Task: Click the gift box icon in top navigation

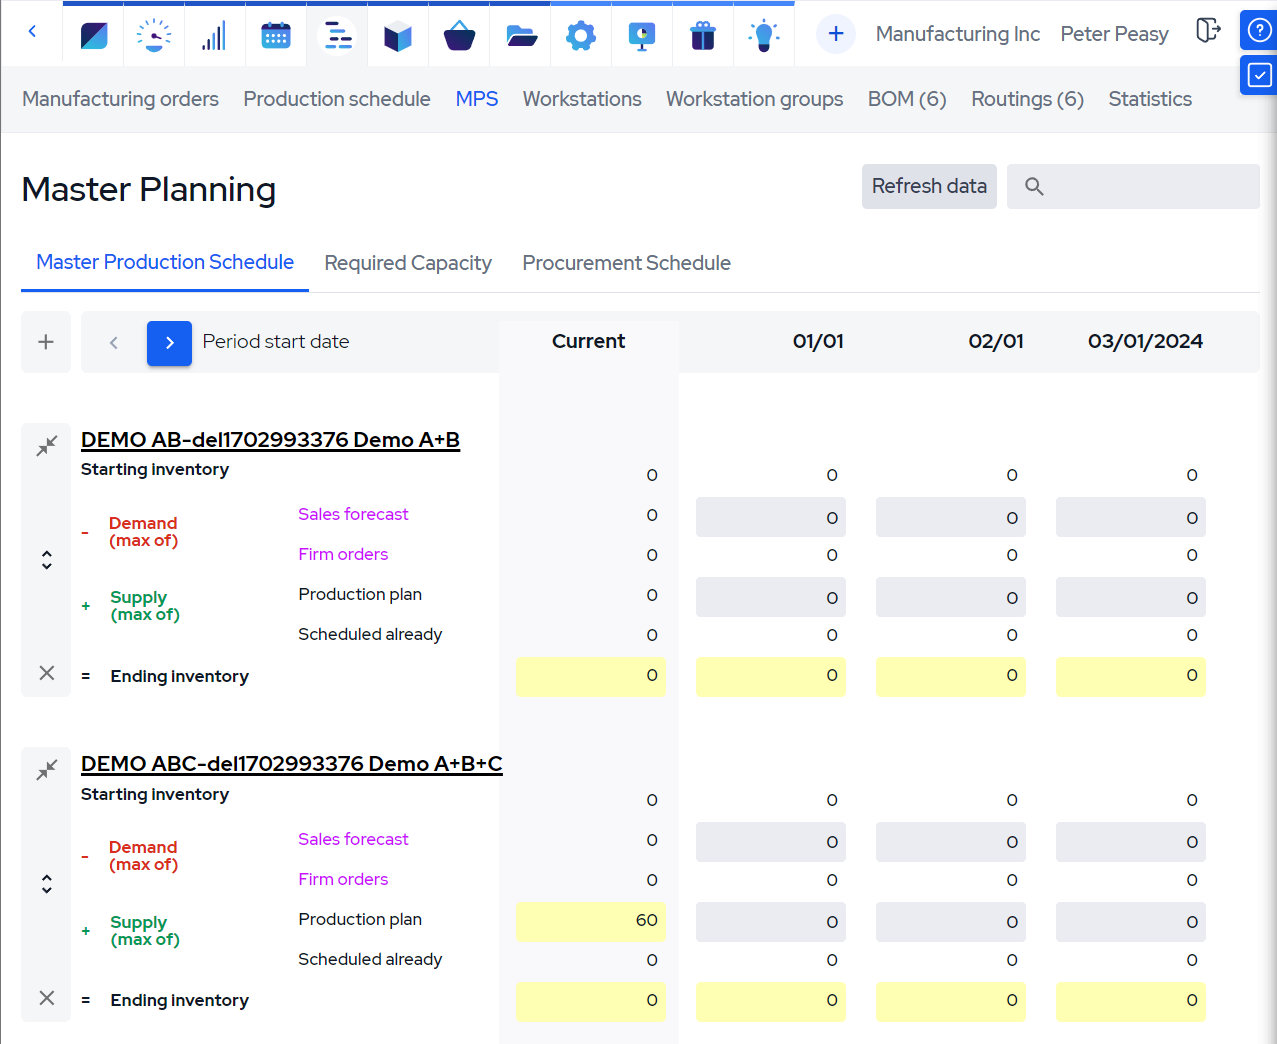Action: point(703,35)
